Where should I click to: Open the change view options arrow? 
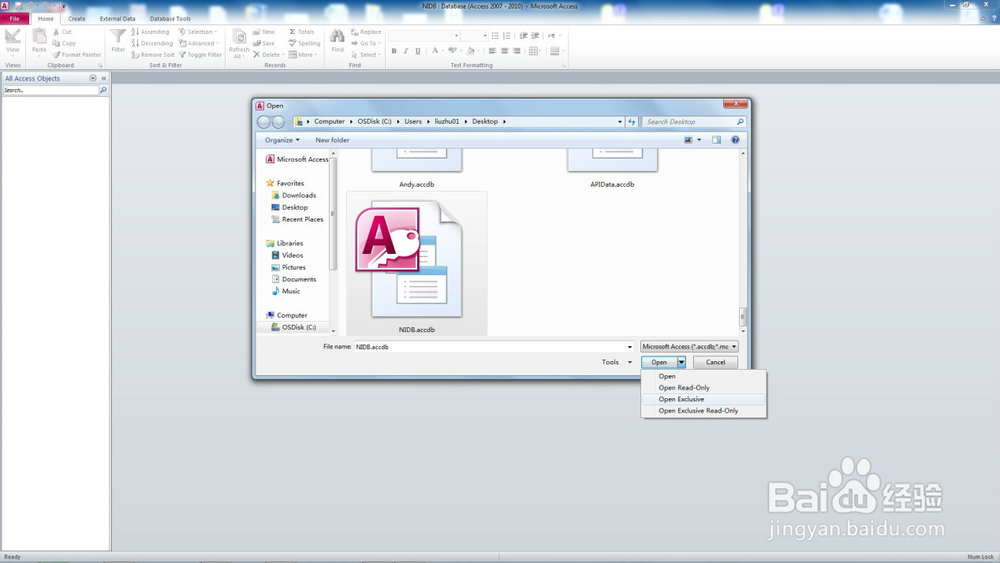[699, 140]
